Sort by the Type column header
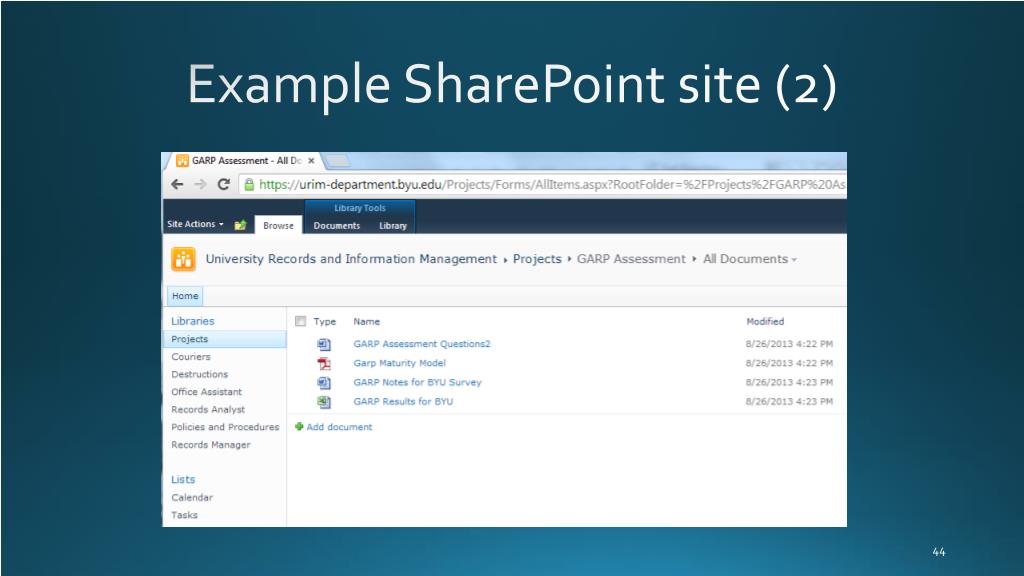 (325, 321)
